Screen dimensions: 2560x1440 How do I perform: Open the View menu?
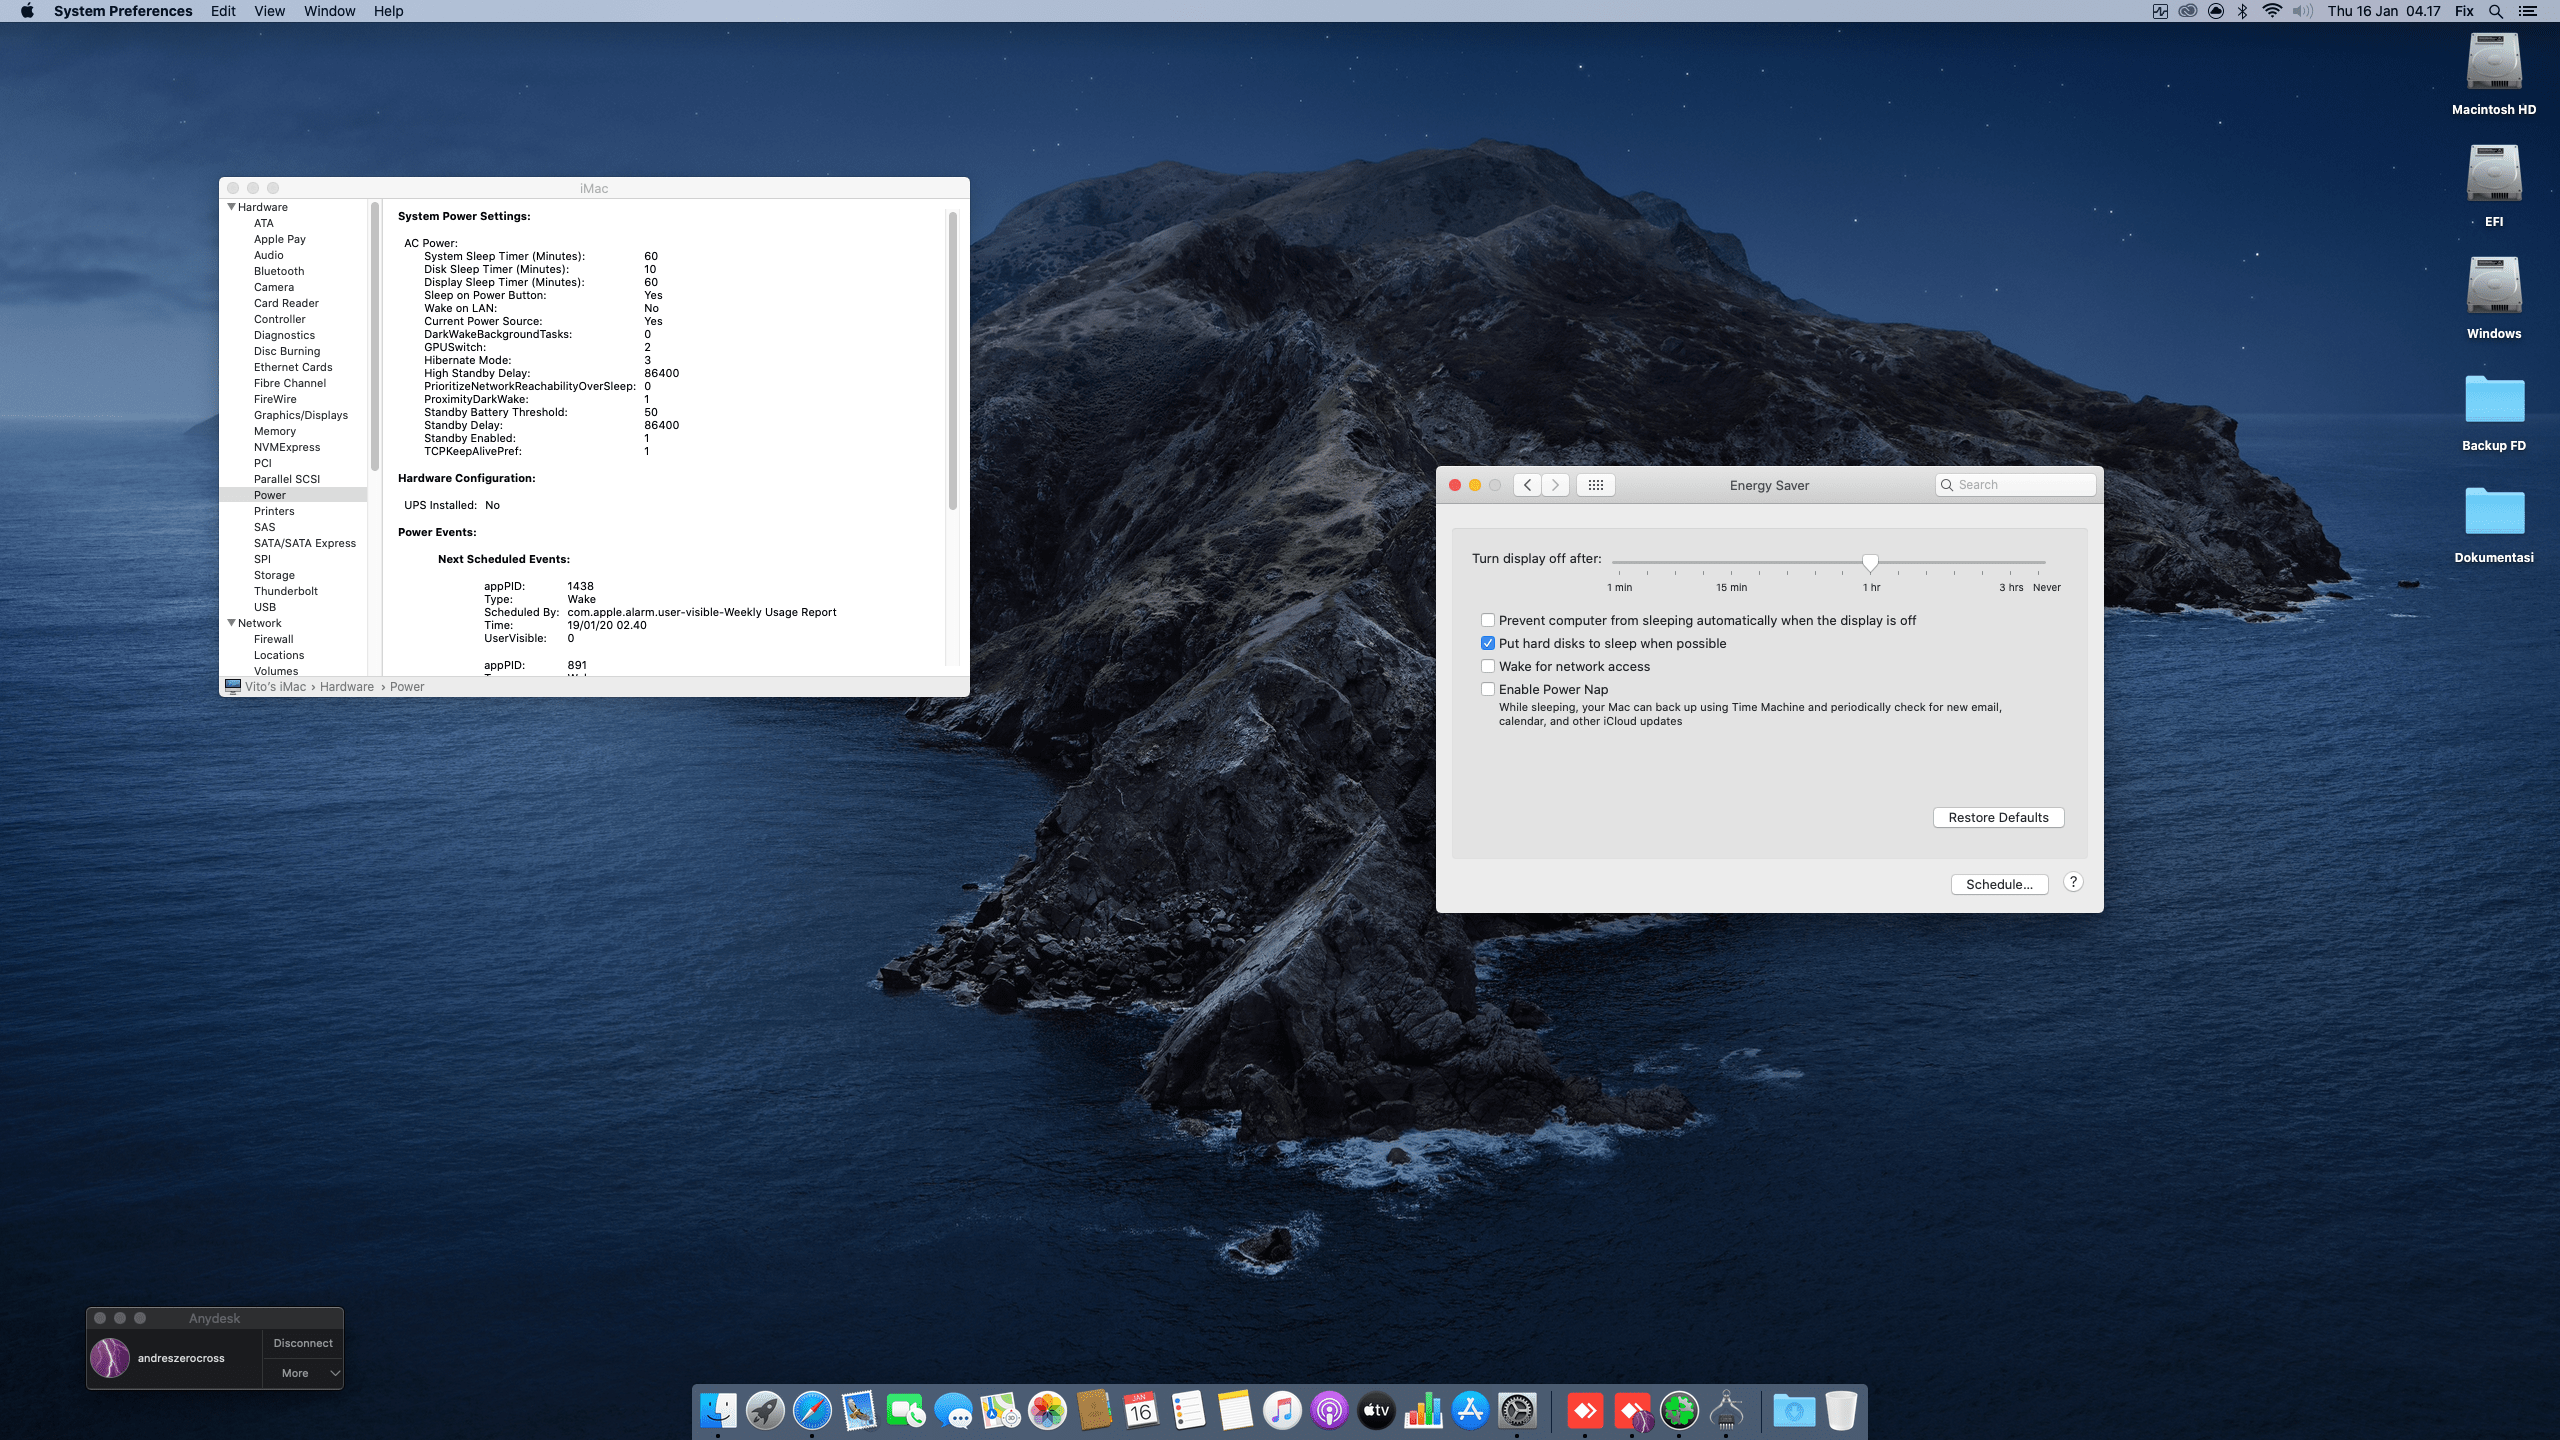pos(269,11)
